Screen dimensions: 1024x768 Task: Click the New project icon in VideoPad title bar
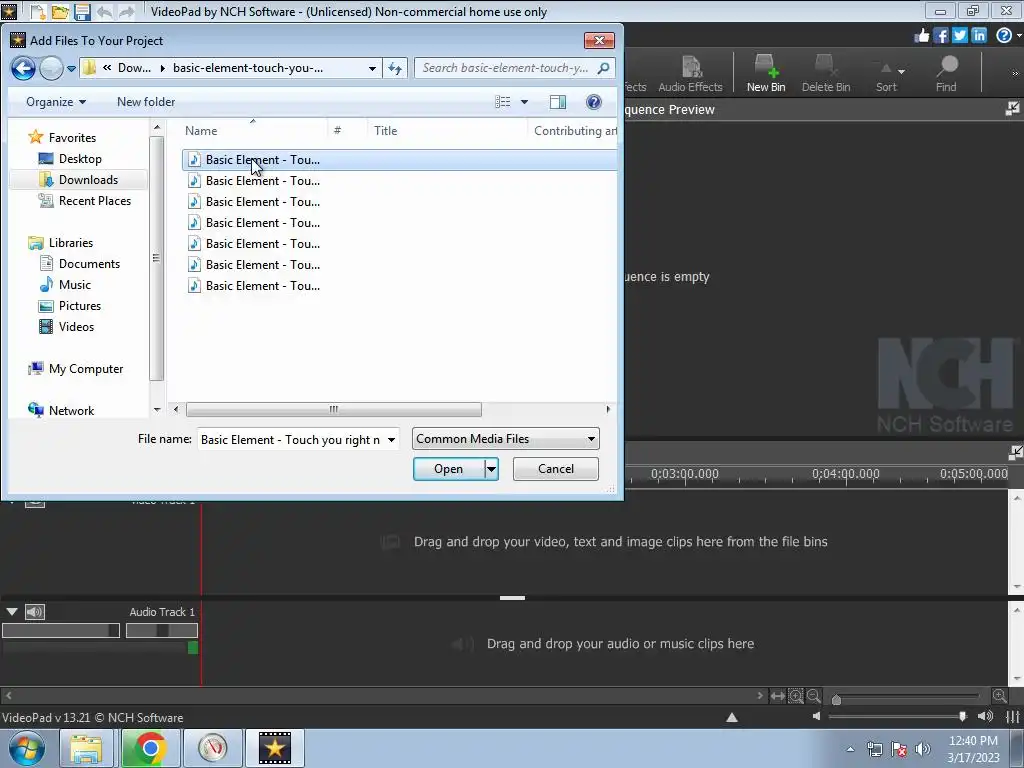click(x=38, y=11)
